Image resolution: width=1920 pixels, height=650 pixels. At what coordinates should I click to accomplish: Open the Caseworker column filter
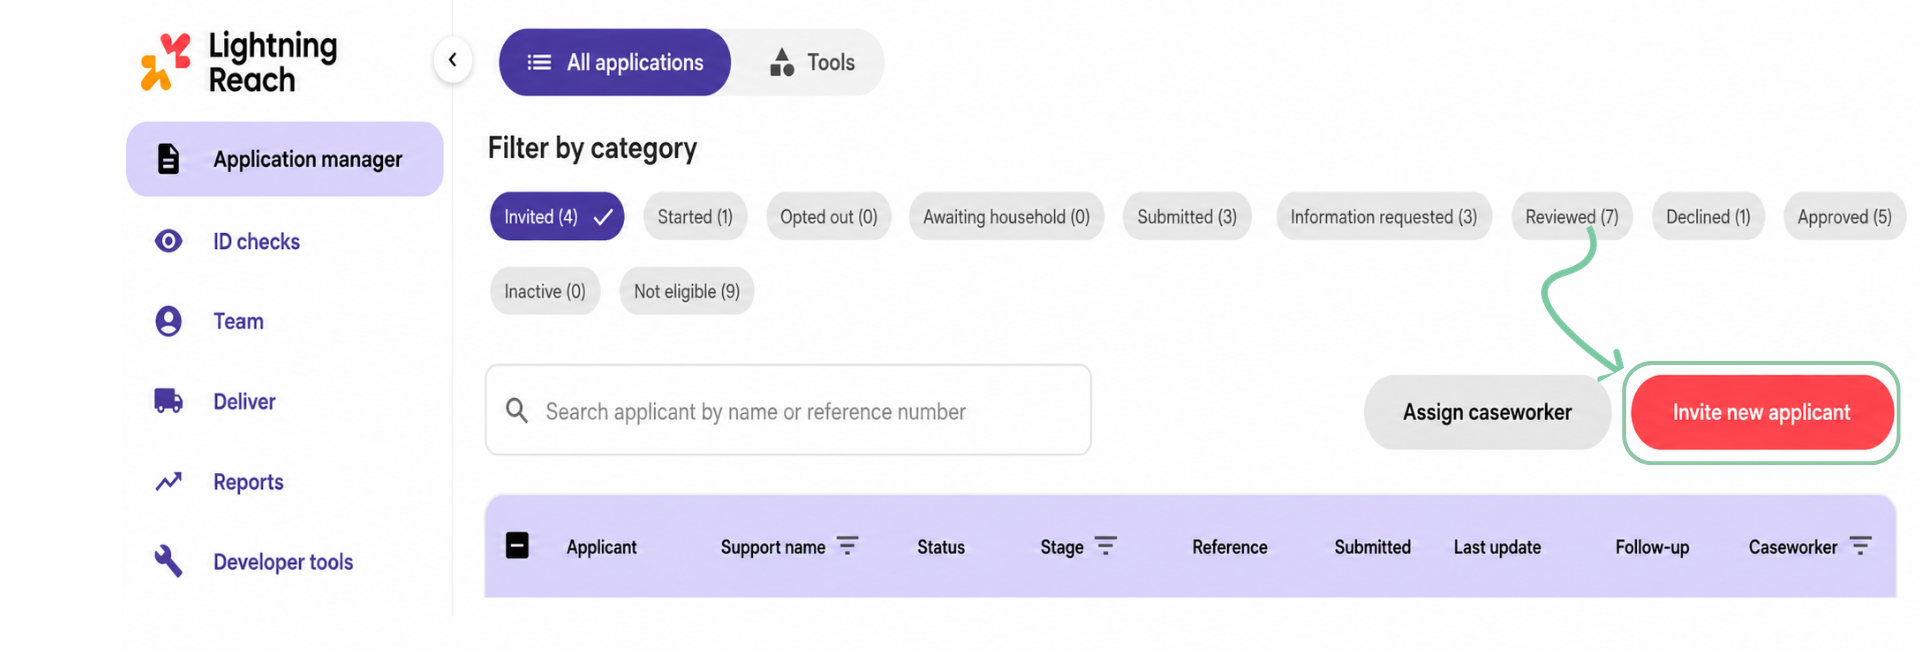click(1860, 546)
